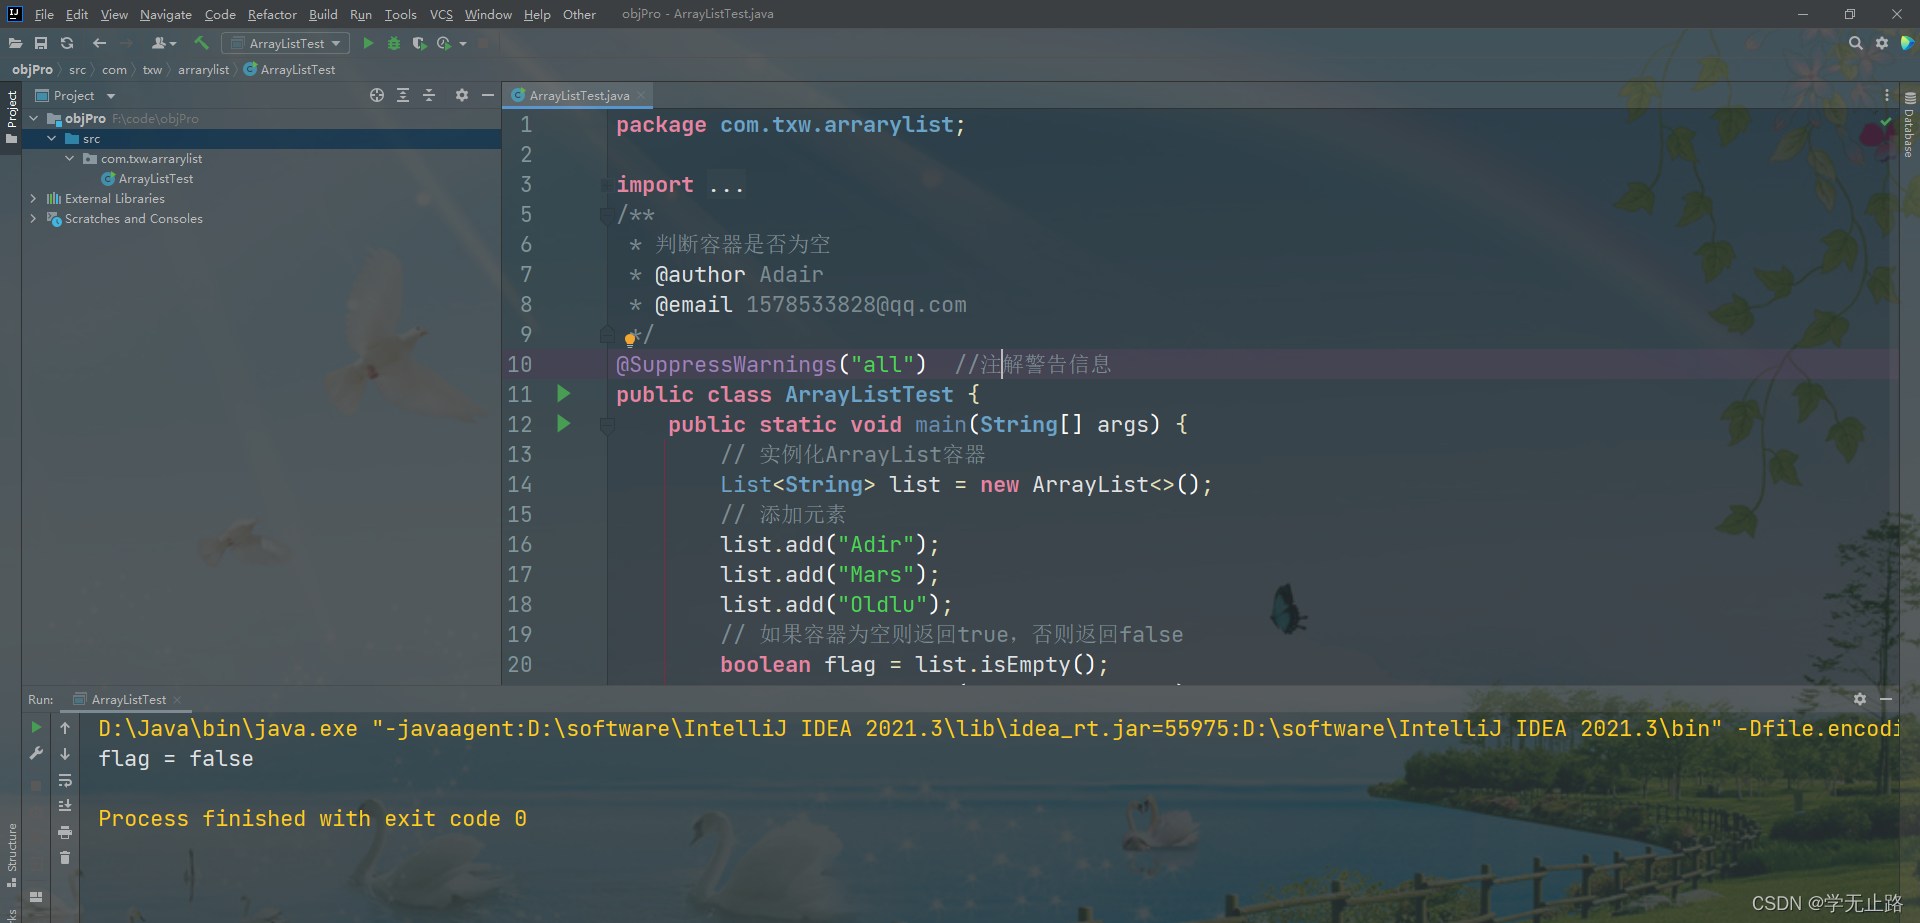1920x923 pixels.
Task: Clear console output with trash icon
Action: click(65, 858)
